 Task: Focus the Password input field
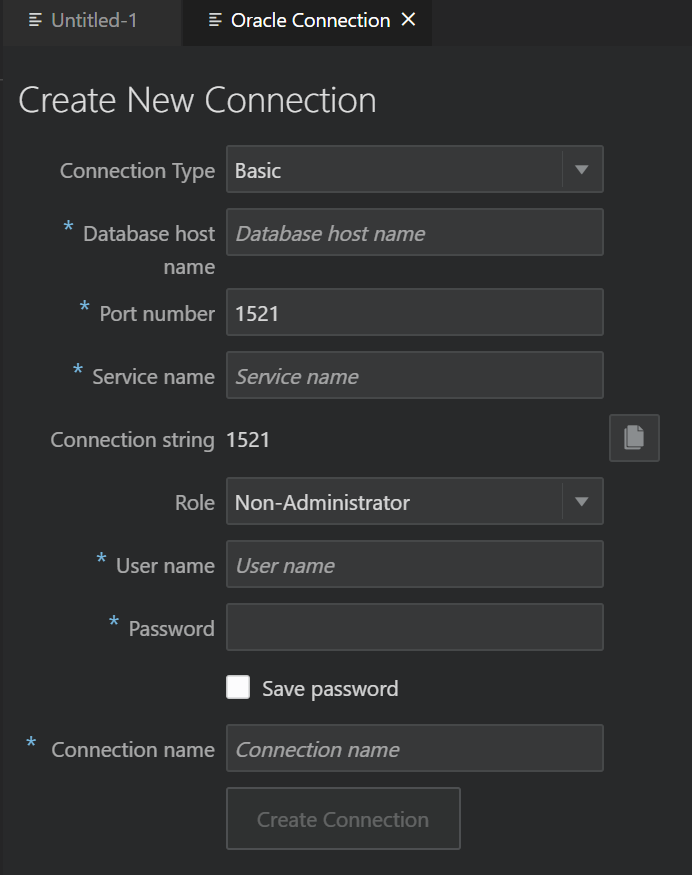pyautogui.click(x=414, y=627)
